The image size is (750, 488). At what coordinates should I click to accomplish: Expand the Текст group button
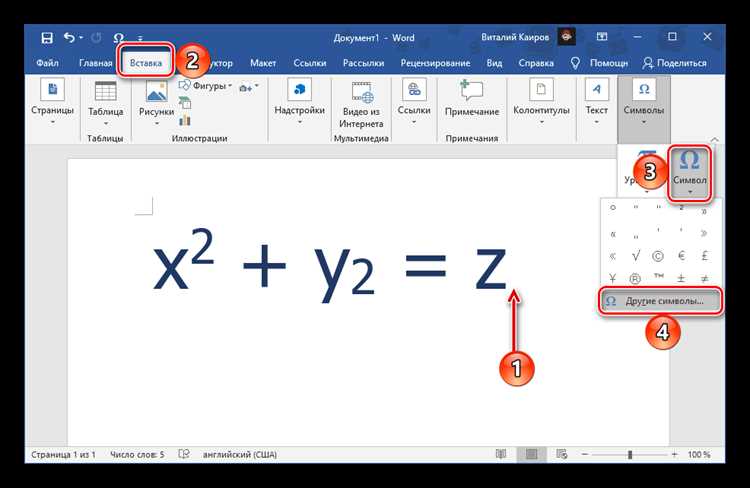[x=596, y=102]
